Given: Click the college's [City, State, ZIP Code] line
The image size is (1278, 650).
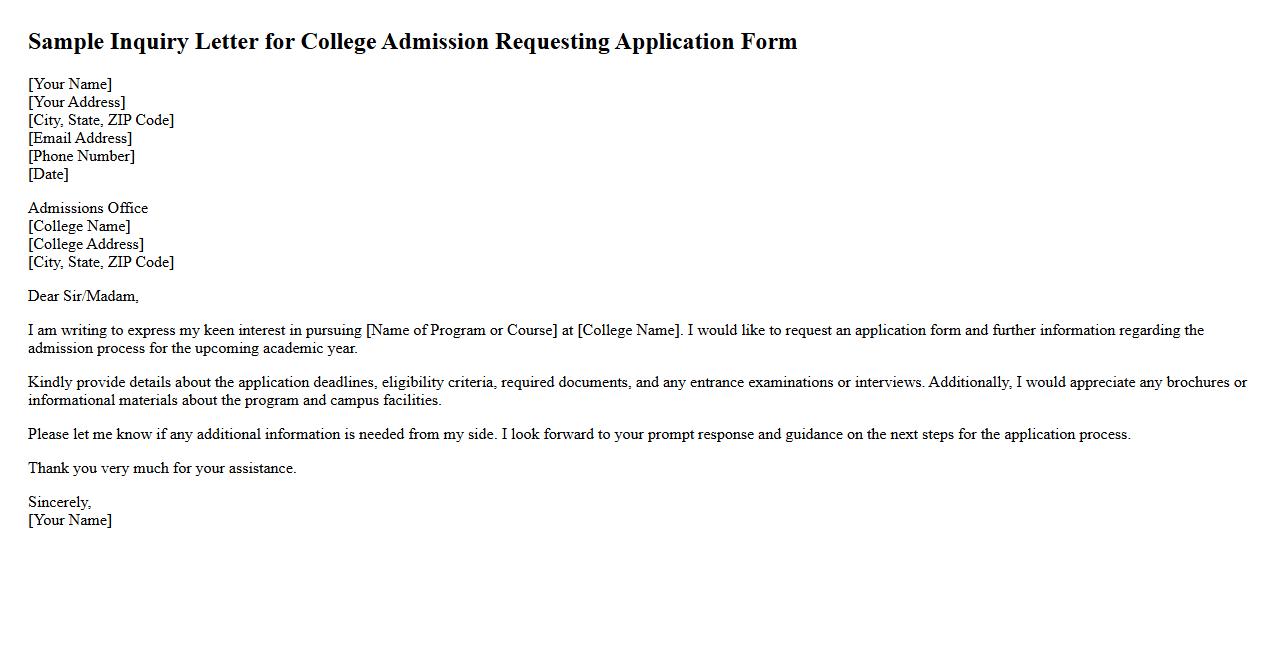Looking at the screenshot, I should click(101, 262).
